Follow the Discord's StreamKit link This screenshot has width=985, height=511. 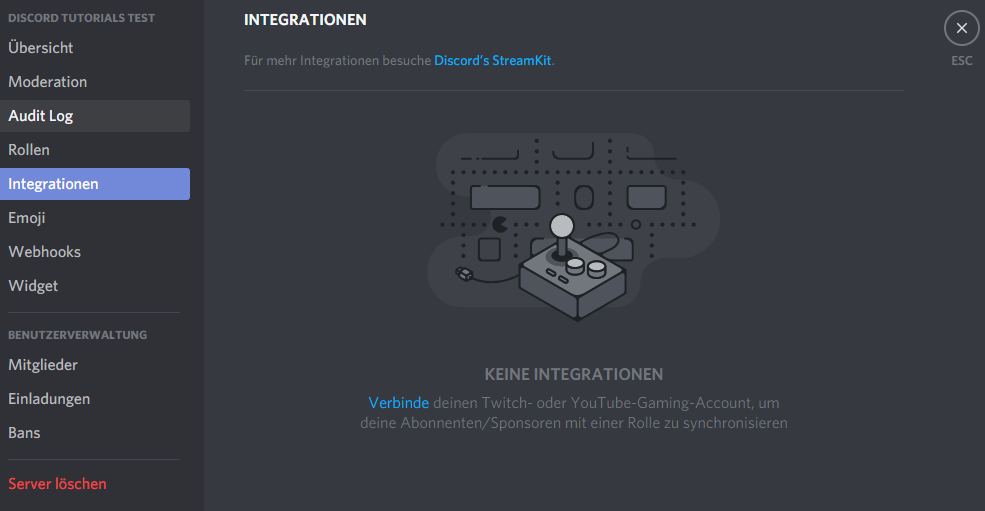492,60
